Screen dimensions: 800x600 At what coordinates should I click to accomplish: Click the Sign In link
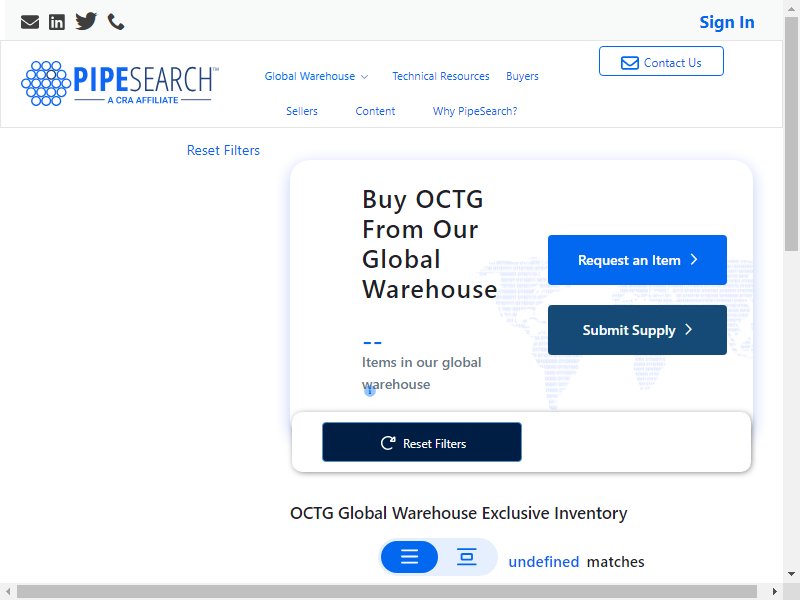click(727, 22)
